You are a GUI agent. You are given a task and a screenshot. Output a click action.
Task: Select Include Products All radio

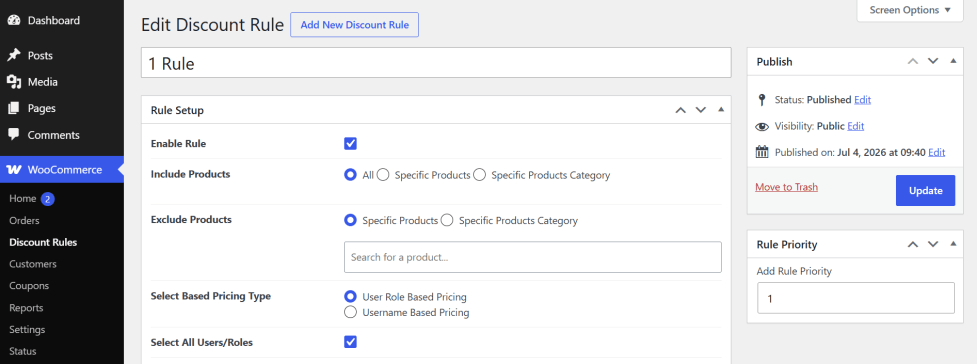pos(350,175)
